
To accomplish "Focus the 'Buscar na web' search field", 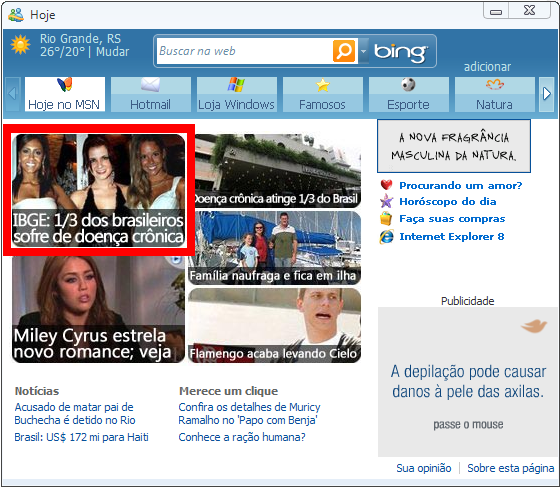I will (x=245, y=51).
